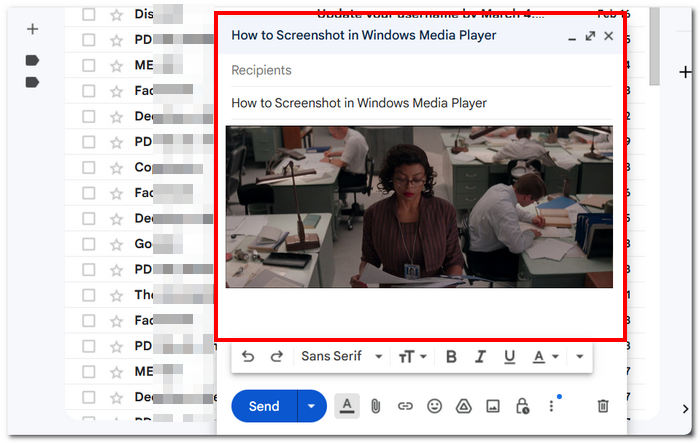Insert a link in the message
The height and width of the screenshot is (443, 700).
(x=405, y=406)
